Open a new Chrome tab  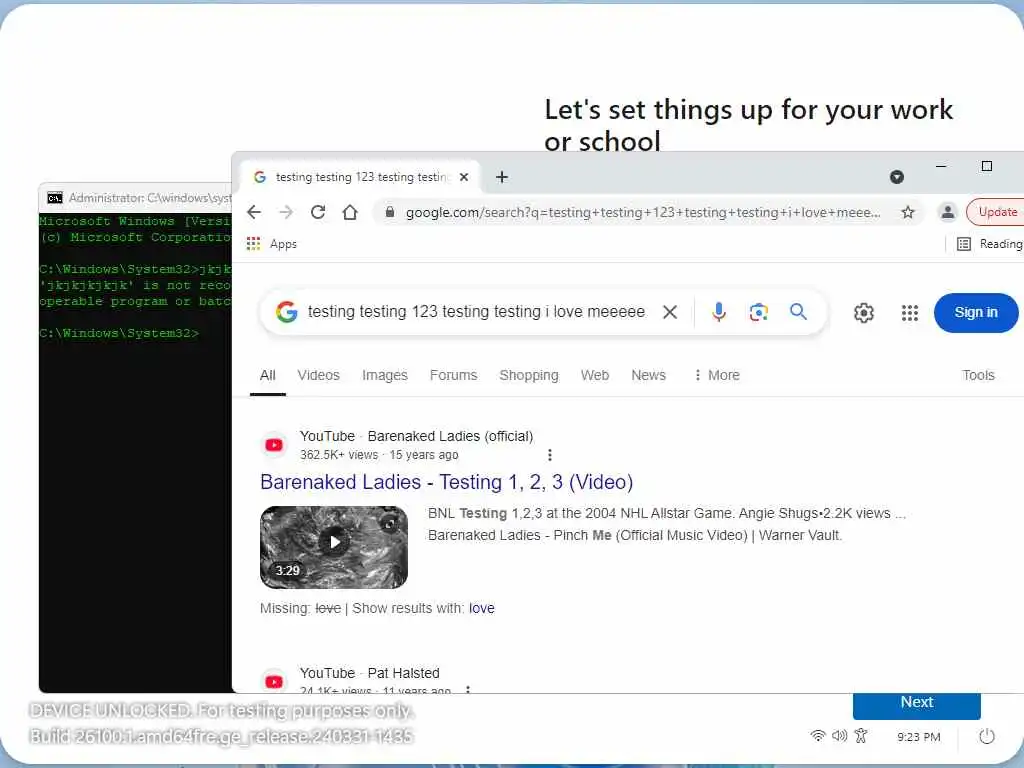[502, 177]
